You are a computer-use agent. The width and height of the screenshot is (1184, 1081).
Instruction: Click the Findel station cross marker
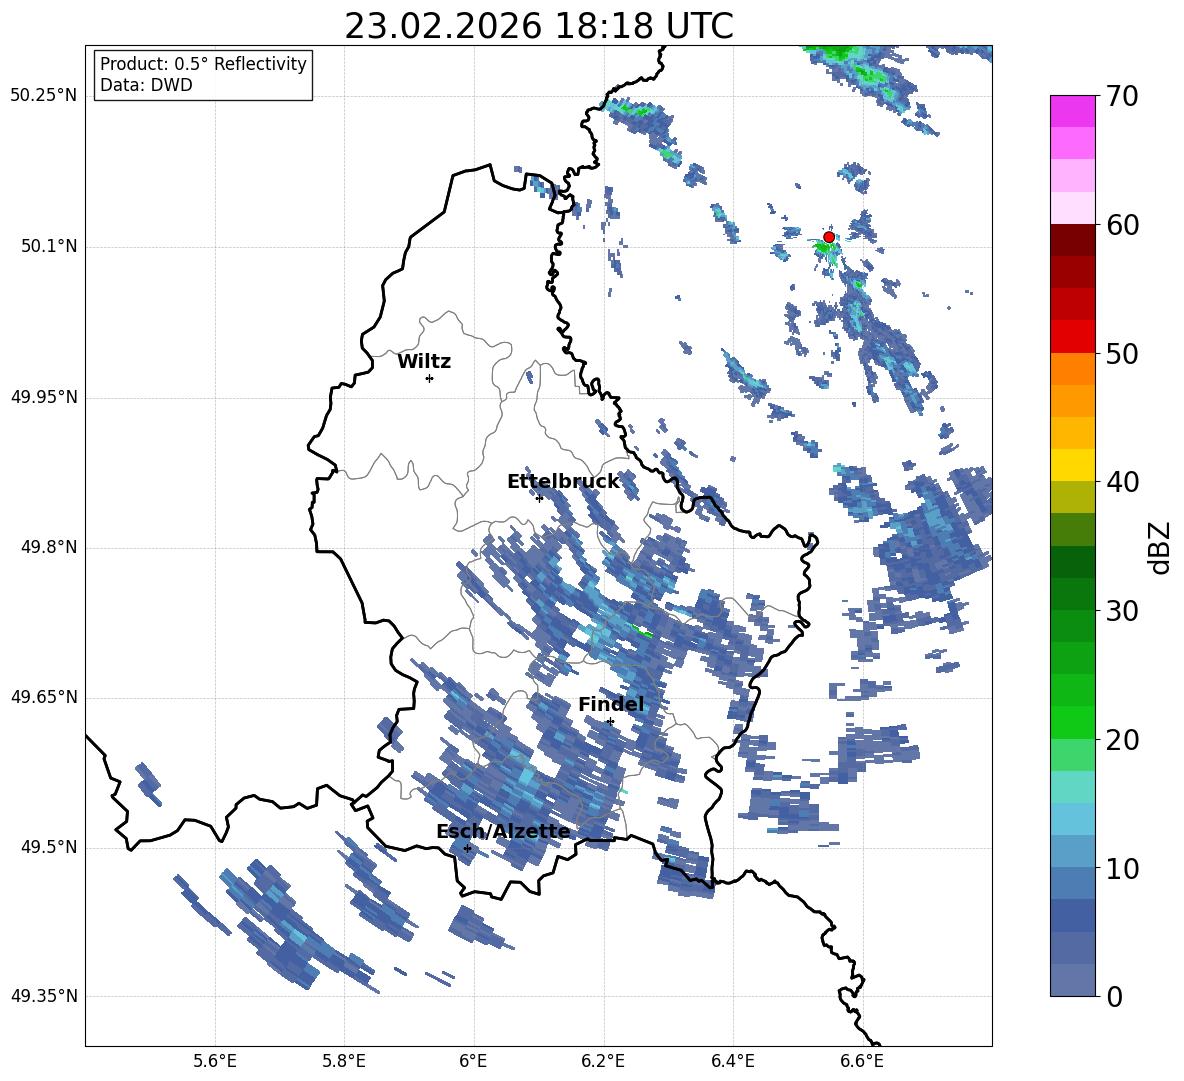pyautogui.click(x=610, y=722)
